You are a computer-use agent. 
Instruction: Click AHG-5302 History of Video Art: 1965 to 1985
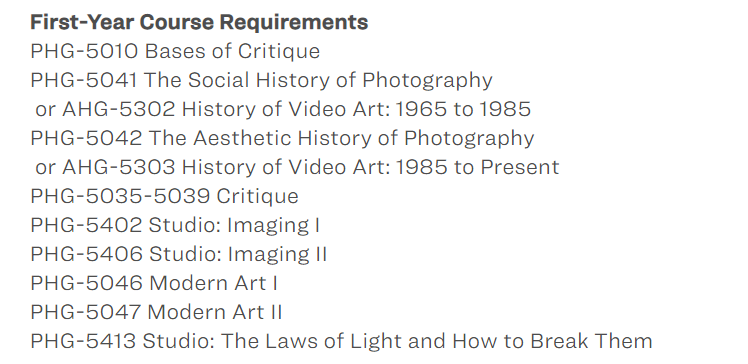coord(296,109)
